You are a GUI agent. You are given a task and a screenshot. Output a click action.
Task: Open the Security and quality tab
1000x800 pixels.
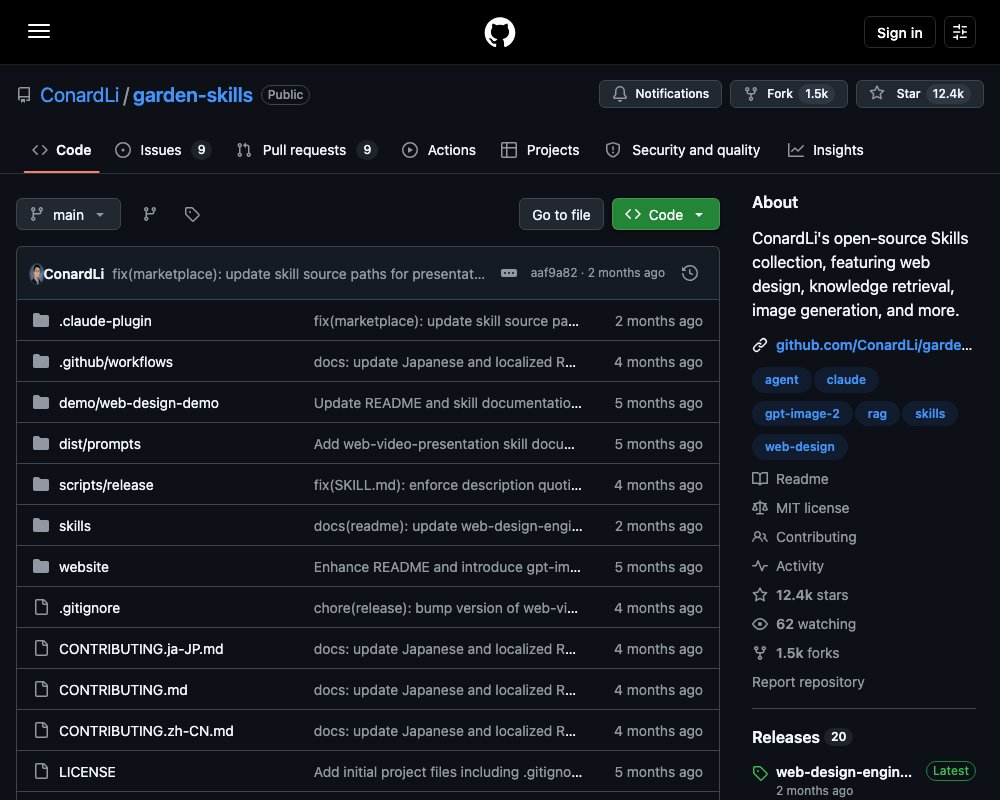(682, 150)
